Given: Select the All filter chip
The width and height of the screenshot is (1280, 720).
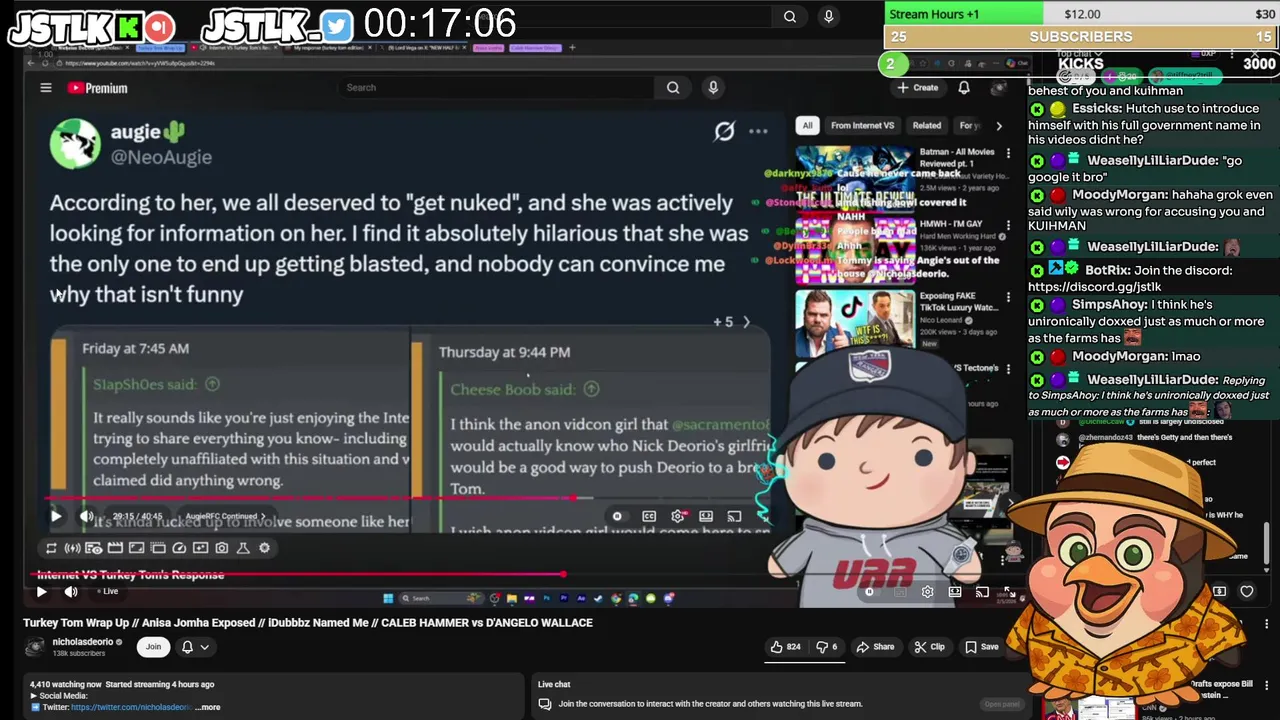Looking at the screenshot, I should point(807,126).
